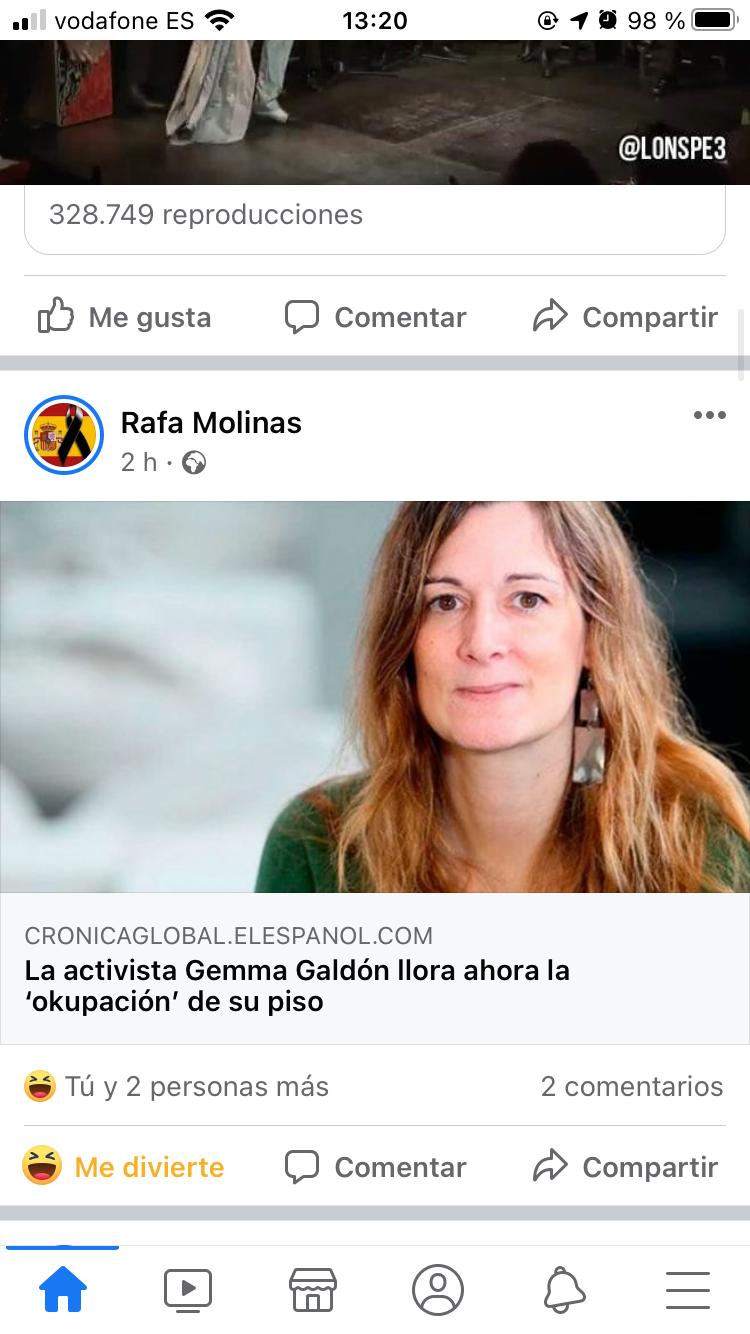Open the Home feed tab

tap(62, 1290)
